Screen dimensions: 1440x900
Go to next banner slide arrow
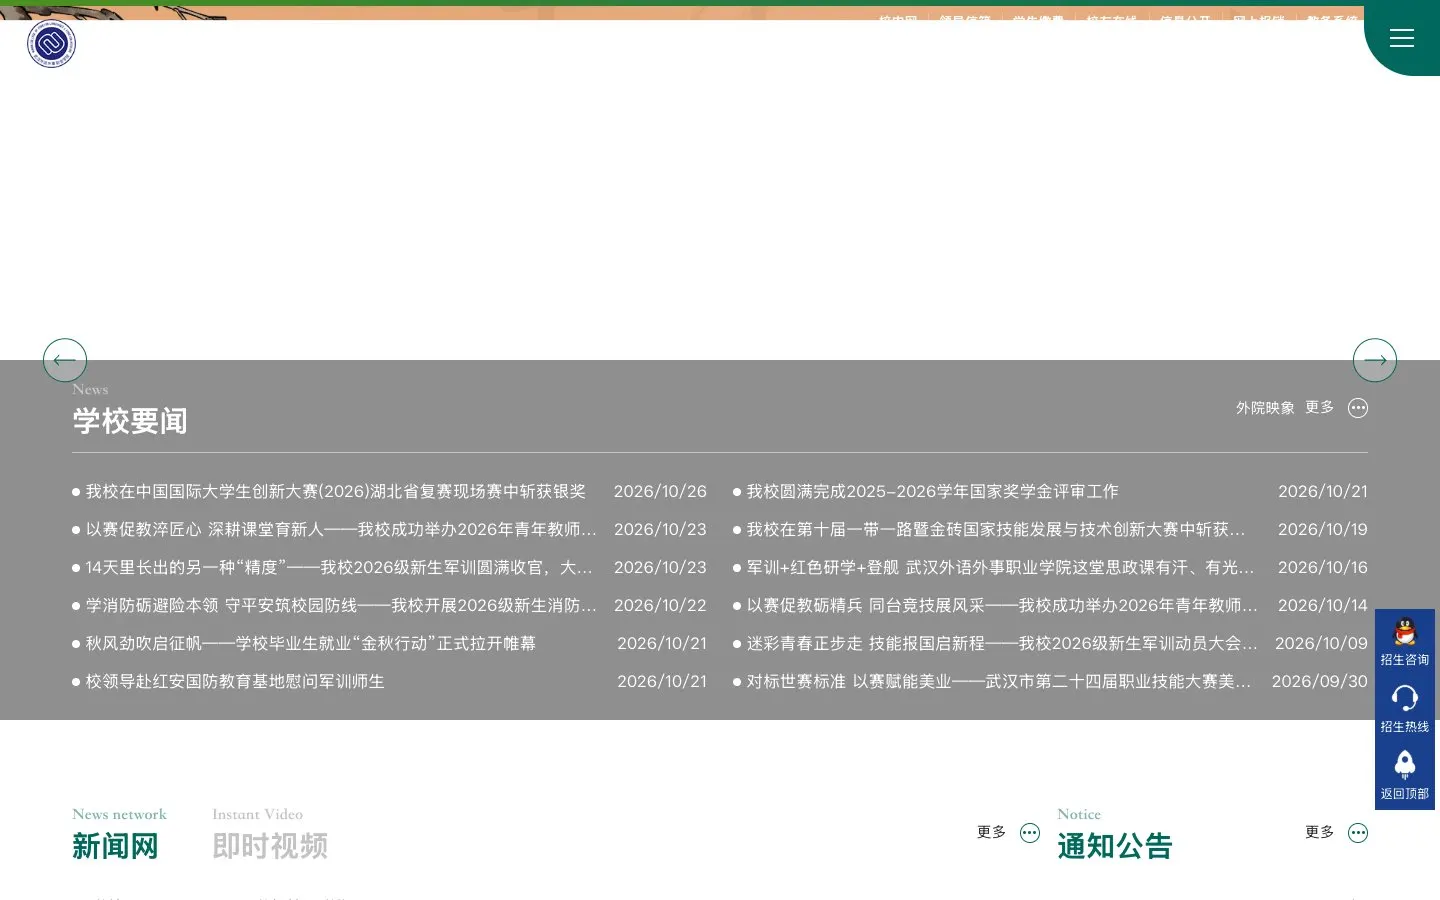(x=1375, y=360)
